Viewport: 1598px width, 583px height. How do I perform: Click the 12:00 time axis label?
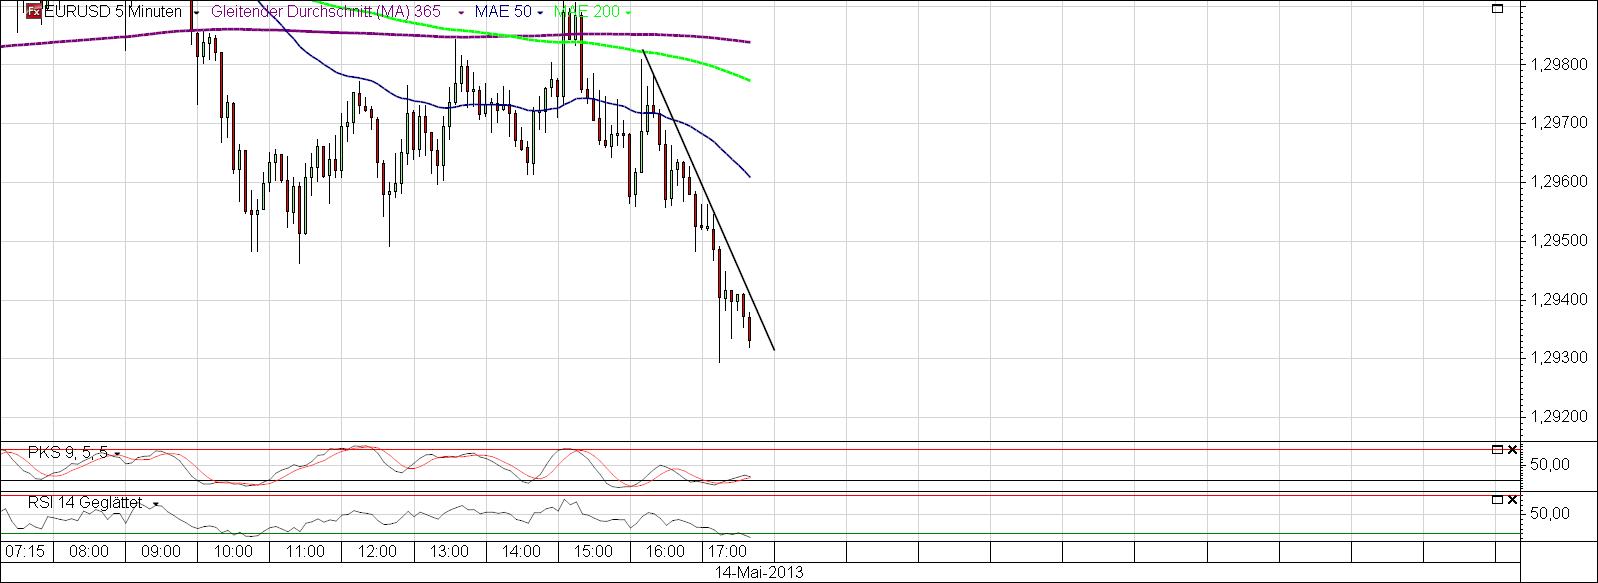(x=377, y=552)
